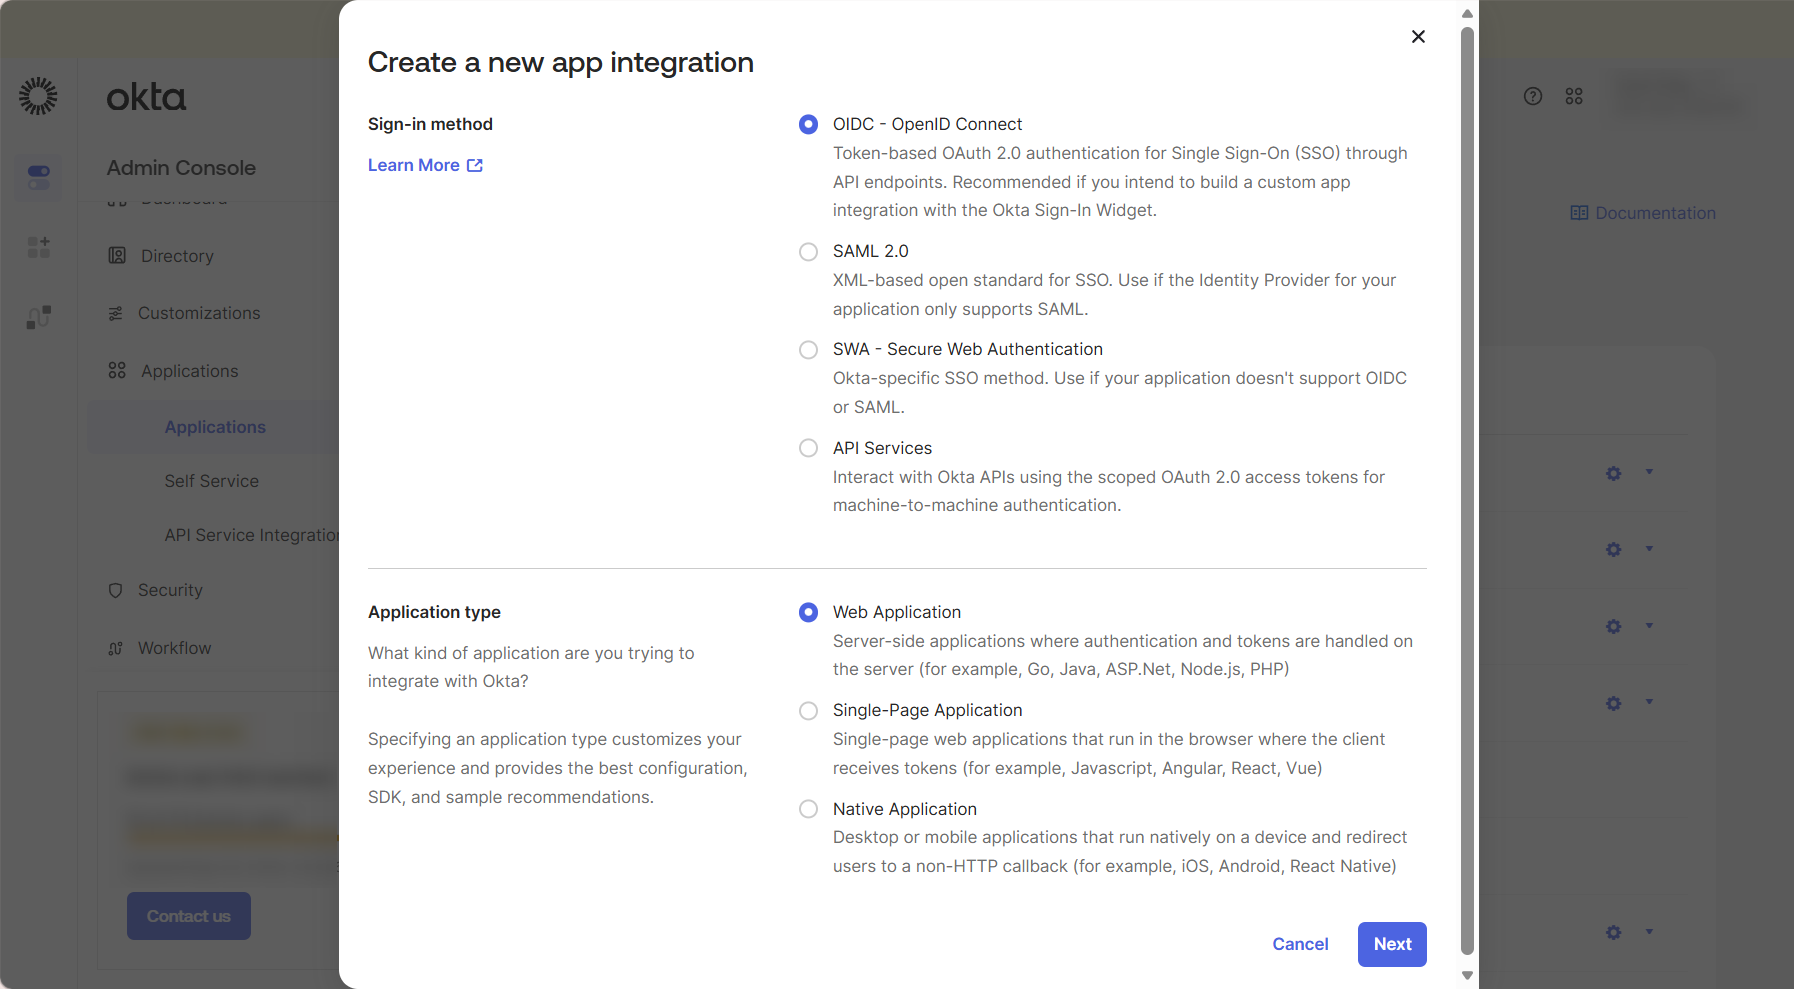Expand the bottom app row dropdown arrow
Viewport: 1794px width, 989px height.
pos(1649,931)
